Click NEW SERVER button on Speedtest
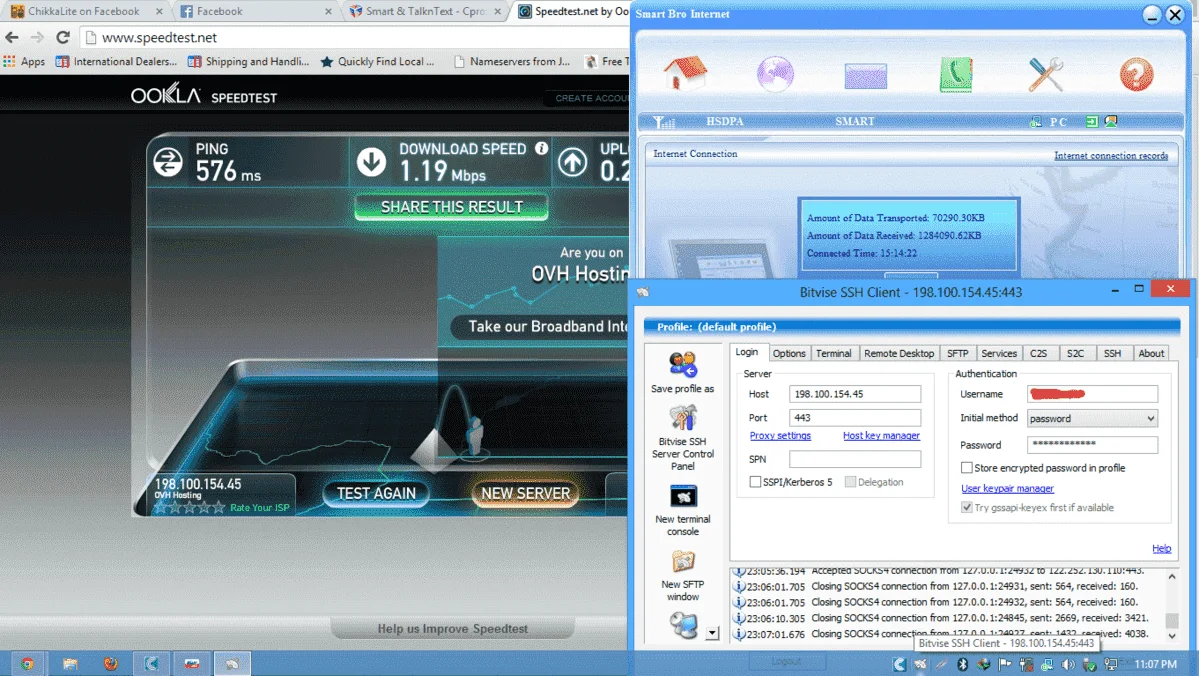Image resolution: width=1199 pixels, height=676 pixels. pyautogui.click(x=525, y=493)
